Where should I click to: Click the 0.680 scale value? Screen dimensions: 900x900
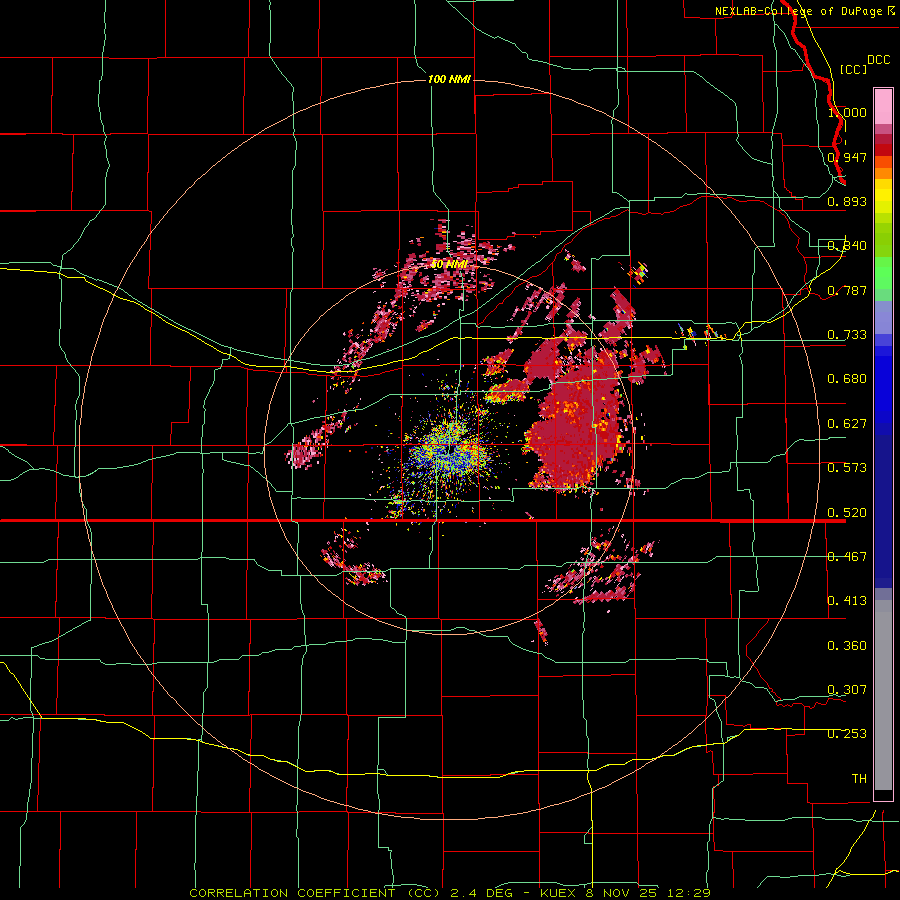tap(847, 379)
